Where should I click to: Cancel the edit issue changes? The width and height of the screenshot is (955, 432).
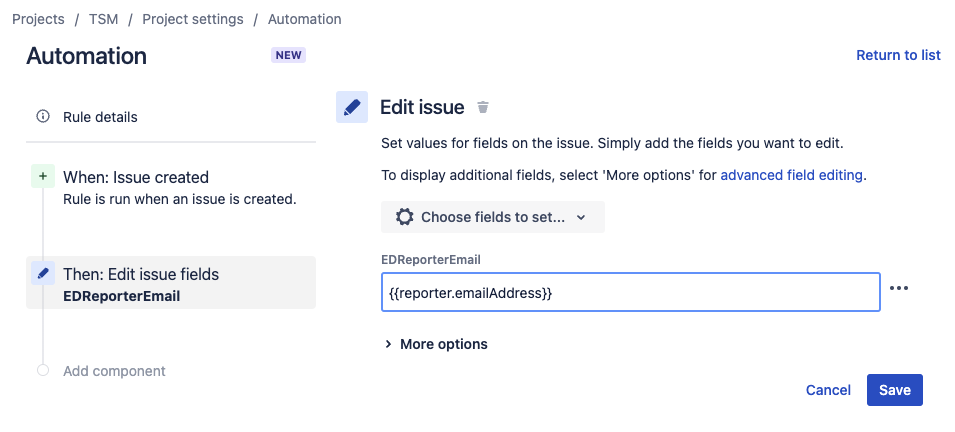click(828, 390)
